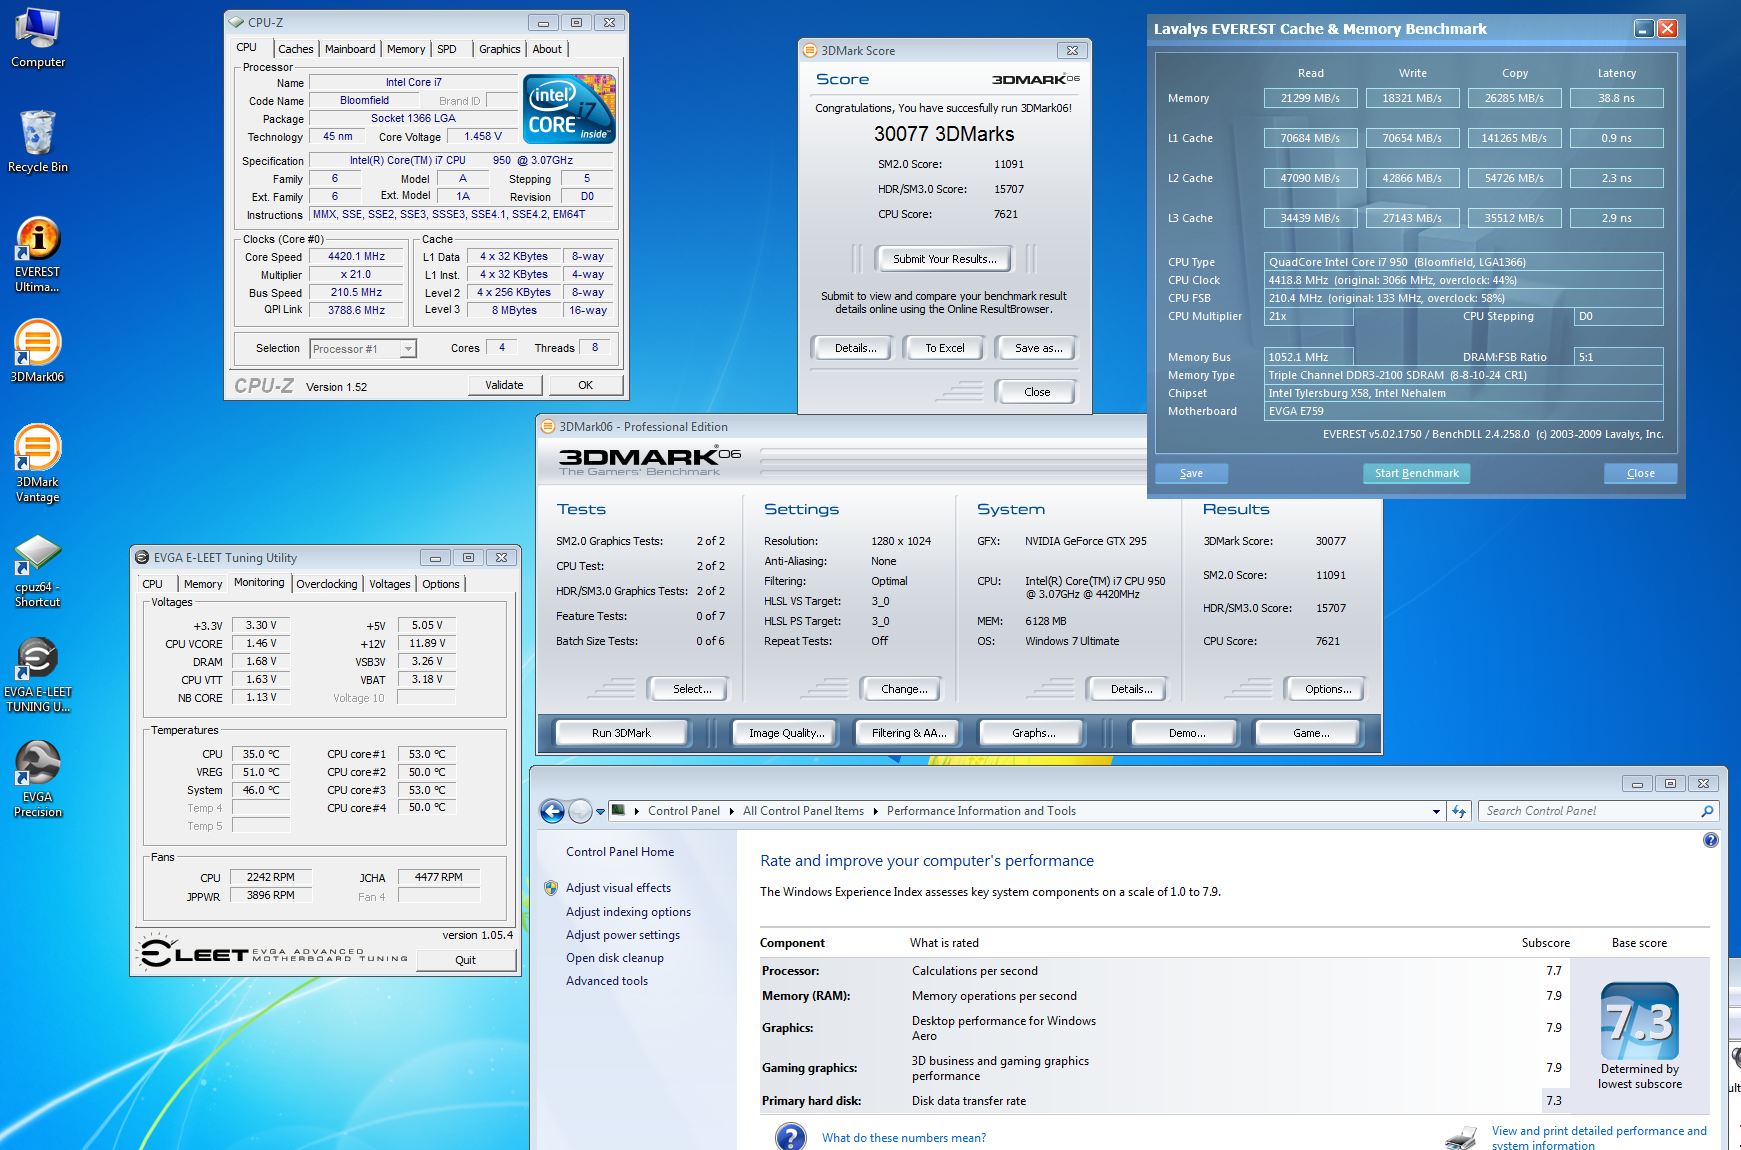Click the Search Control Panel field
Viewport: 1741px width, 1150px height.
pyautogui.click(x=1590, y=811)
